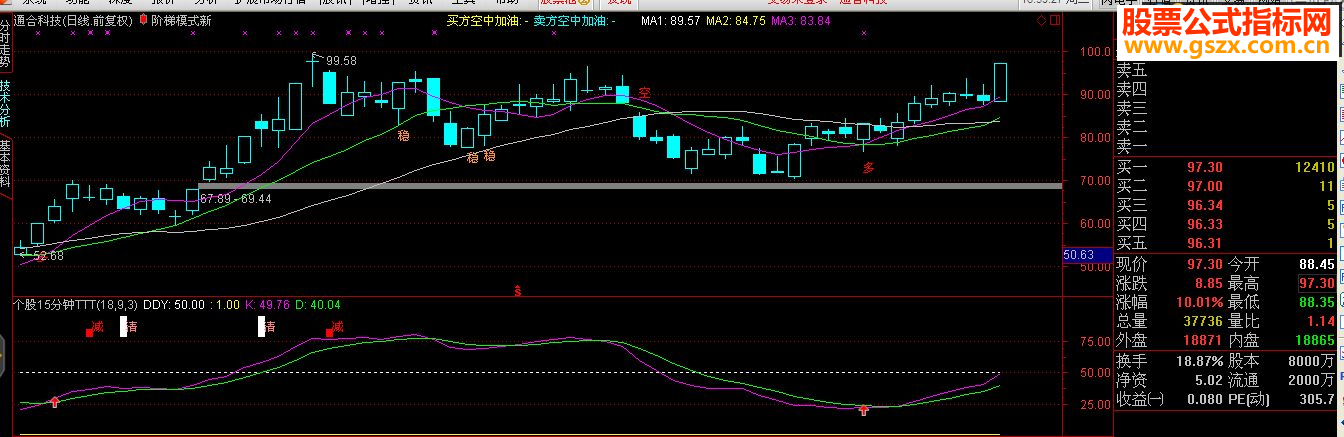This screenshot has height=437, width=1344.
Task: Click the red S marker under the main chart
Action: [x=517, y=291]
